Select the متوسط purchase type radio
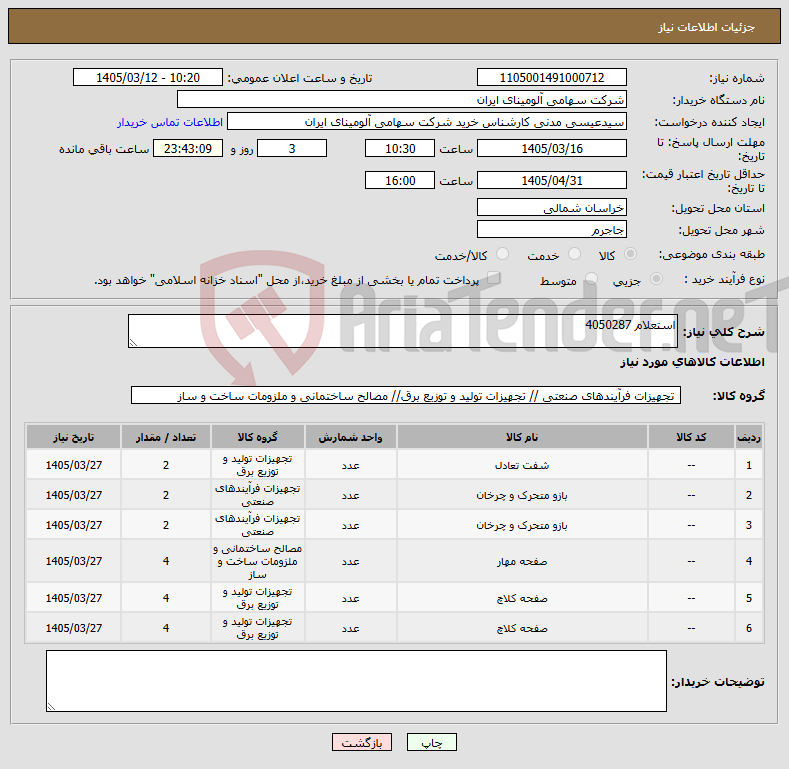Screen dimensions: 789x769 [x=591, y=278]
